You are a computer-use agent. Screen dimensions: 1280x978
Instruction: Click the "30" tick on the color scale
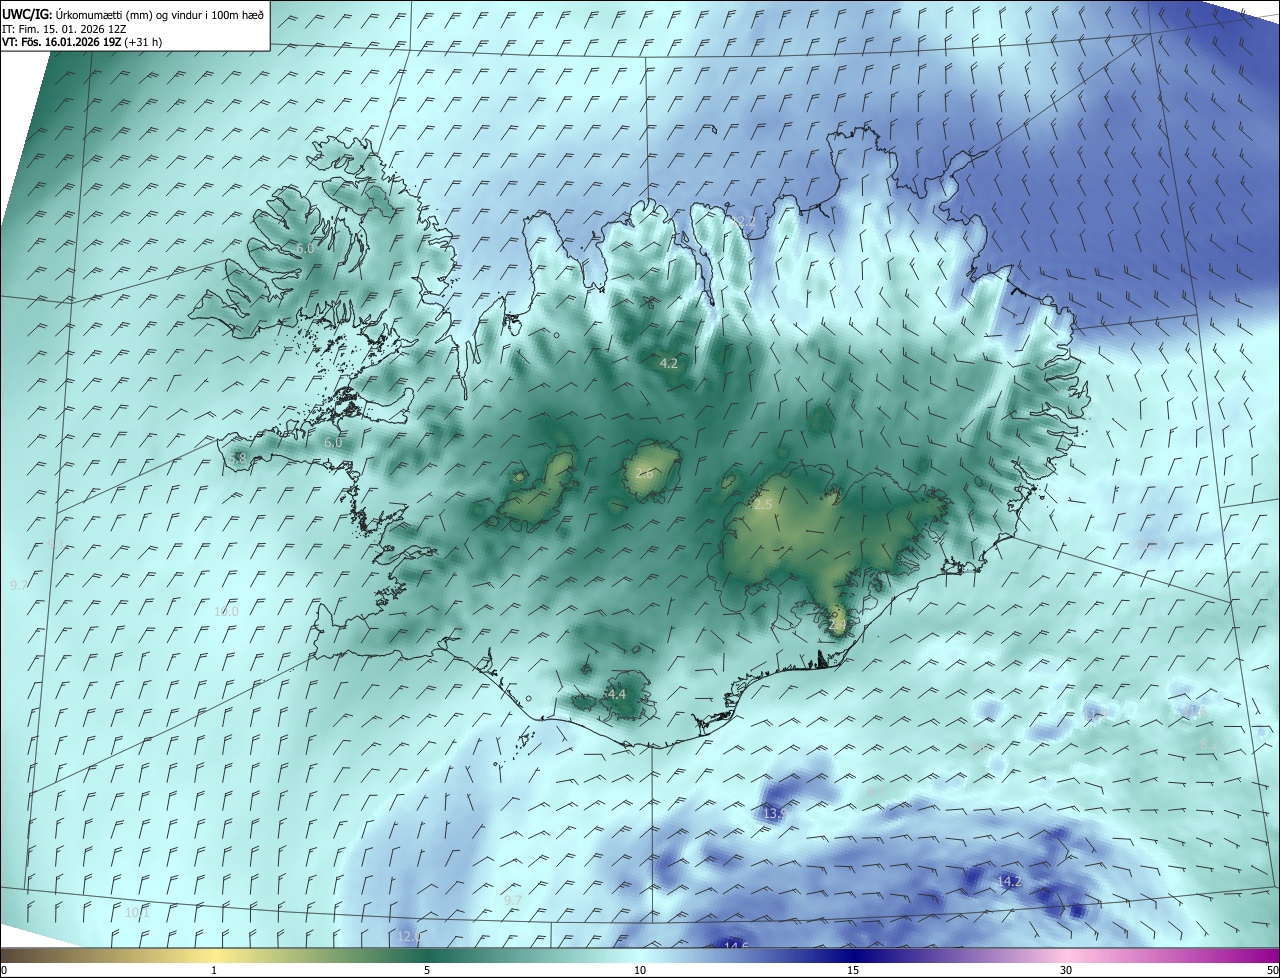1066,970
